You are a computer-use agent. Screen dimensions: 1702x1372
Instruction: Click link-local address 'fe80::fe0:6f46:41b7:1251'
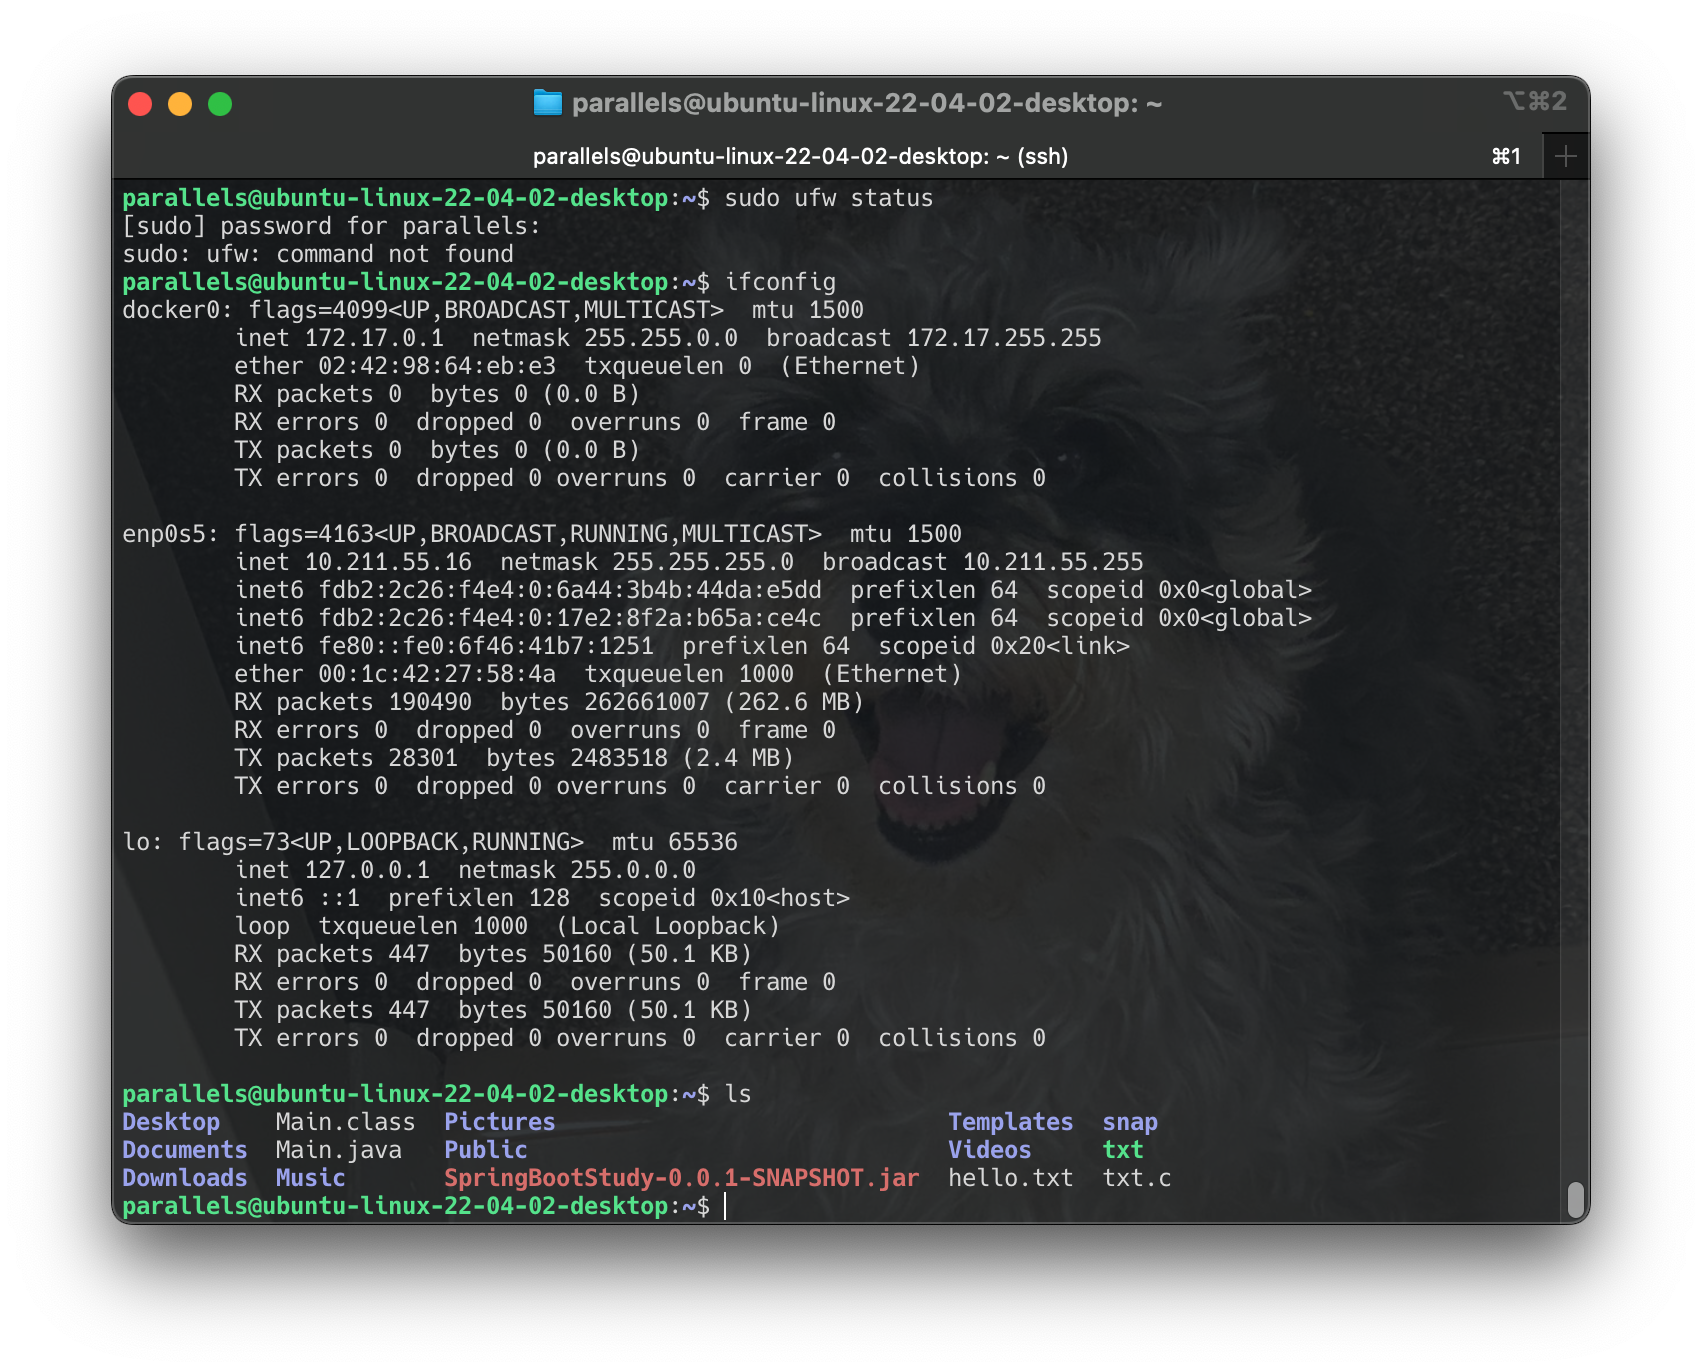click(486, 646)
